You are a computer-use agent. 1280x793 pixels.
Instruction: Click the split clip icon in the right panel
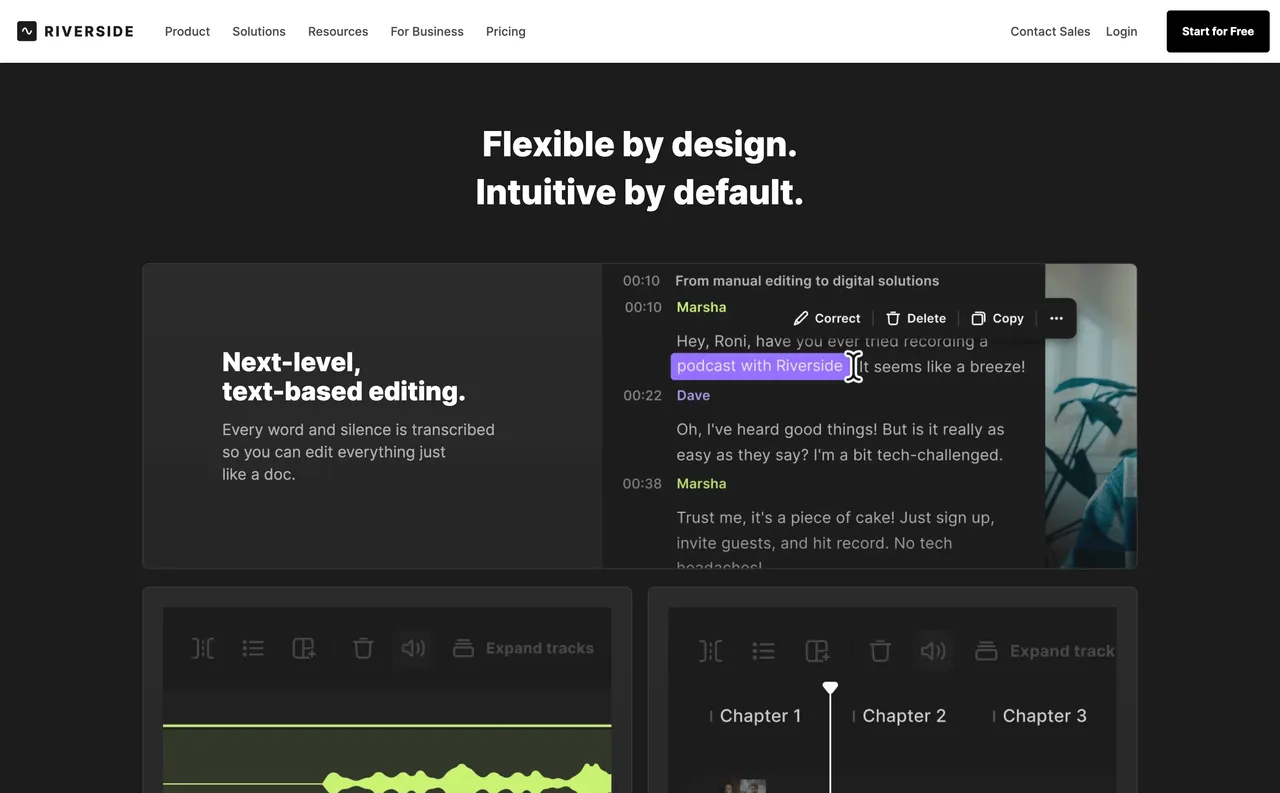[710, 651]
